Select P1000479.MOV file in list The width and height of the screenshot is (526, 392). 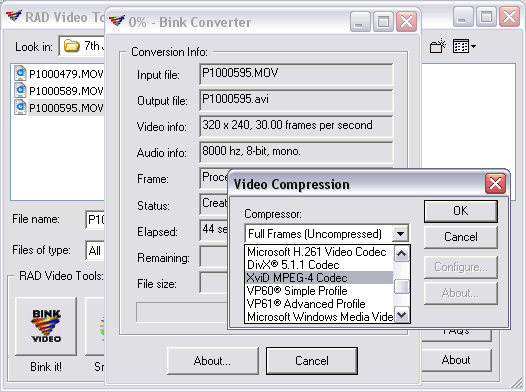coord(59,73)
